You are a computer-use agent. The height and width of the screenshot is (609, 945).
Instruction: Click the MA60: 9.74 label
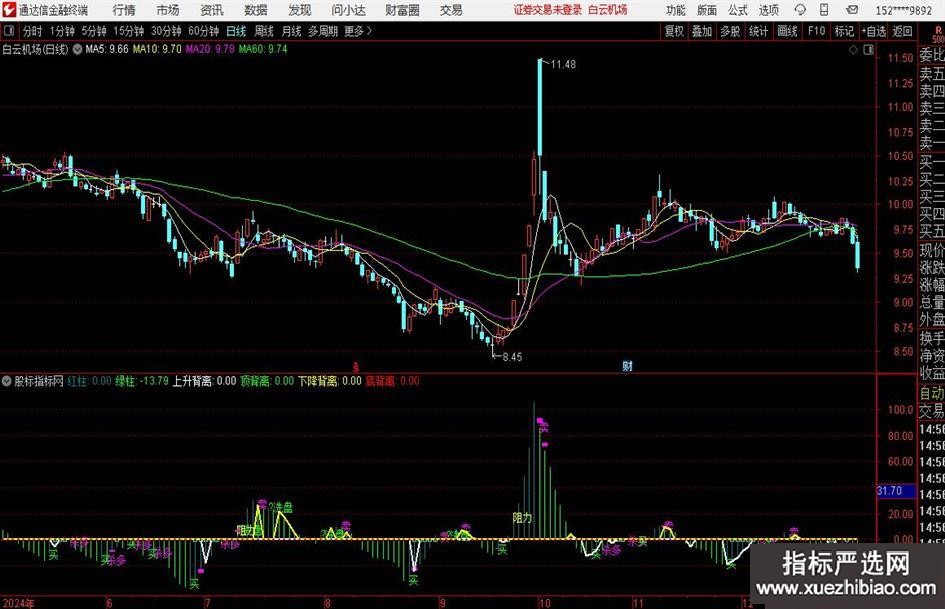(263, 49)
